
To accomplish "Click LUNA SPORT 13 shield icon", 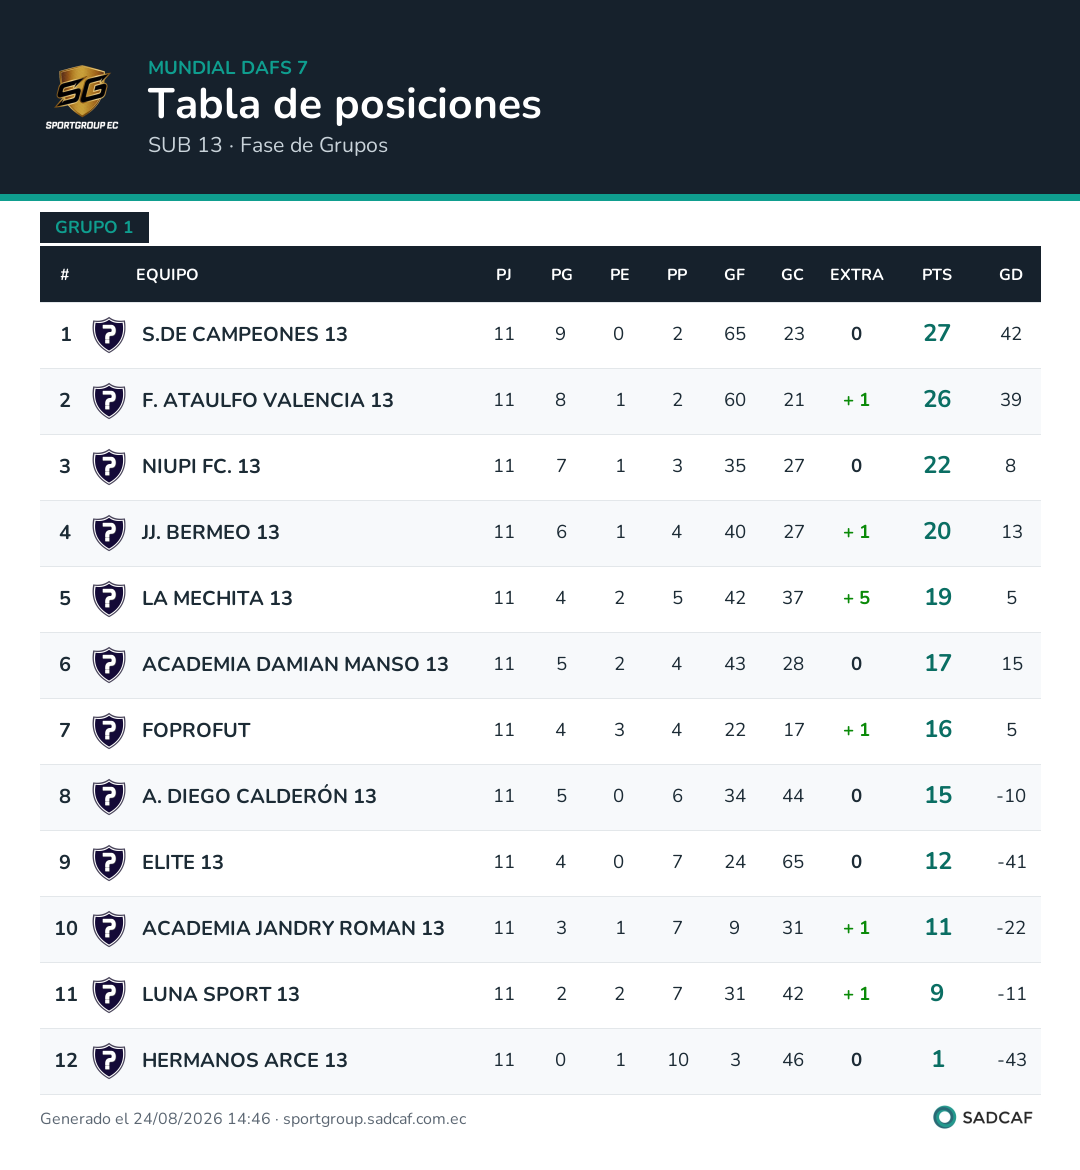I will (109, 995).
